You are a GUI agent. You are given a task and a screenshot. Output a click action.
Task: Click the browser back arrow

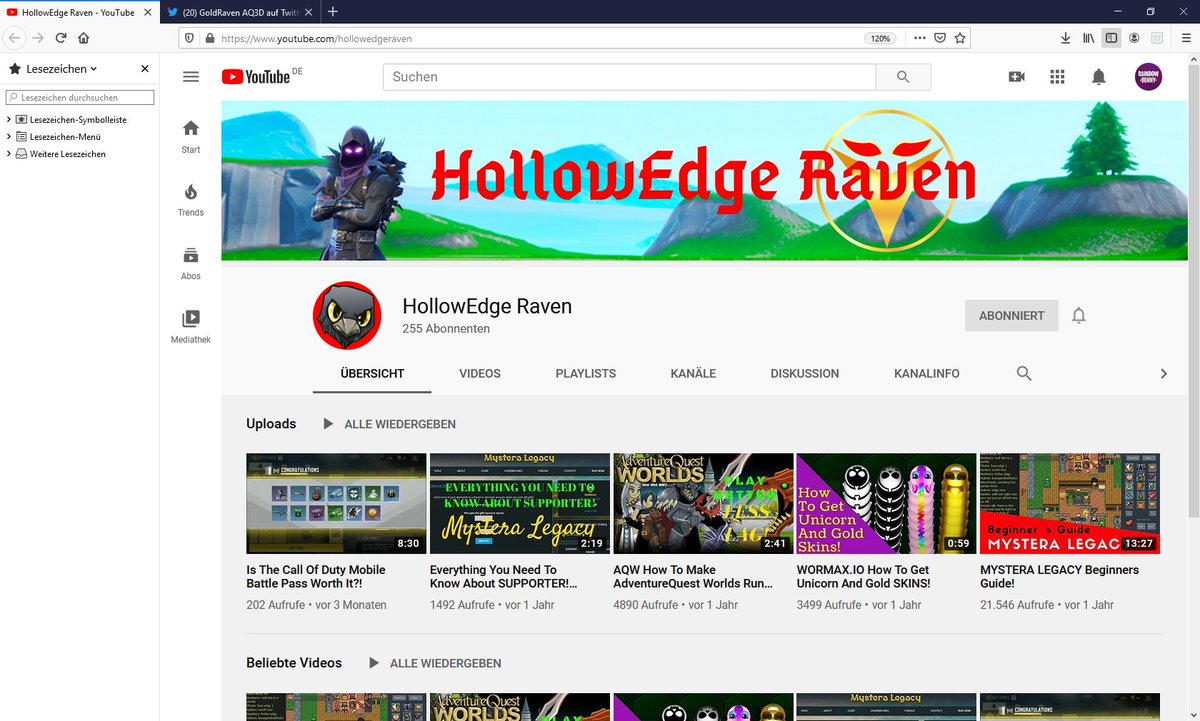click(14, 38)
